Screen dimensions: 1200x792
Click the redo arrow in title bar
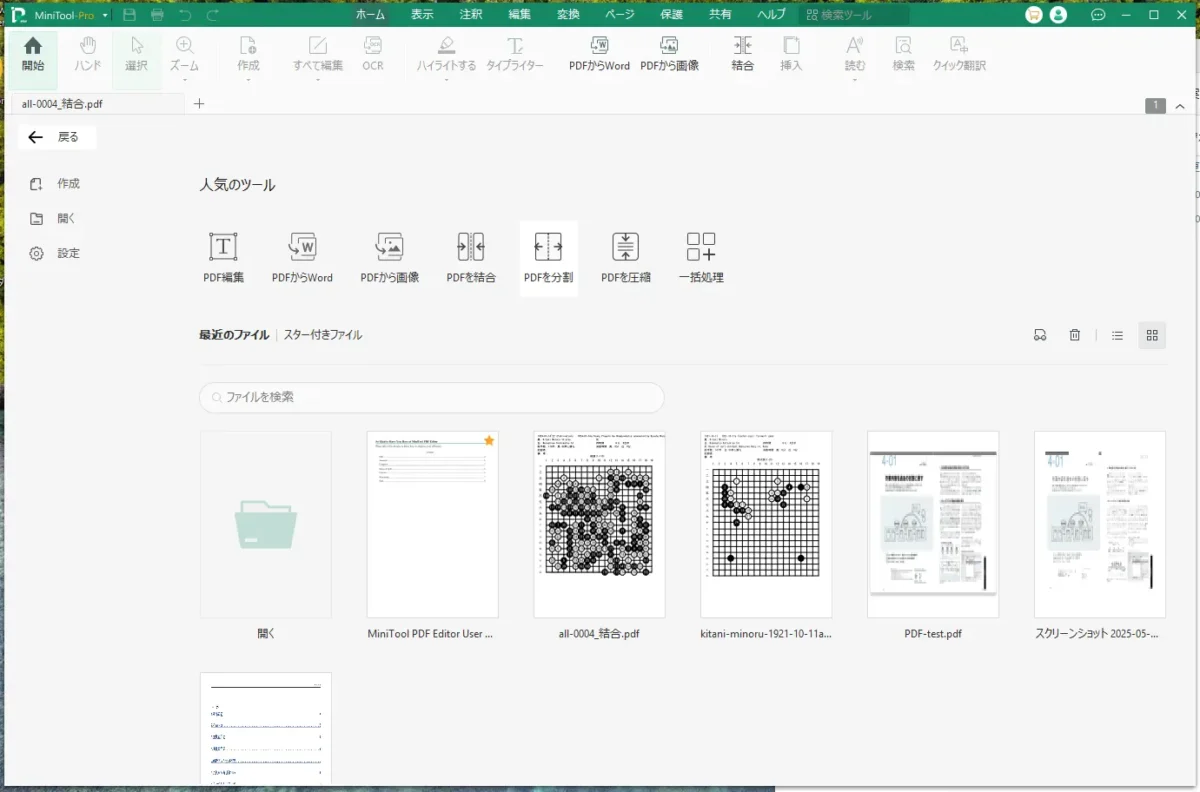(x=213, y=15)
